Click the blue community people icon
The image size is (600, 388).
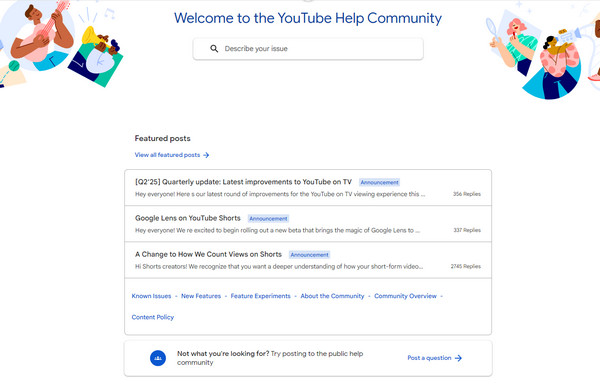tap(158, 358)
